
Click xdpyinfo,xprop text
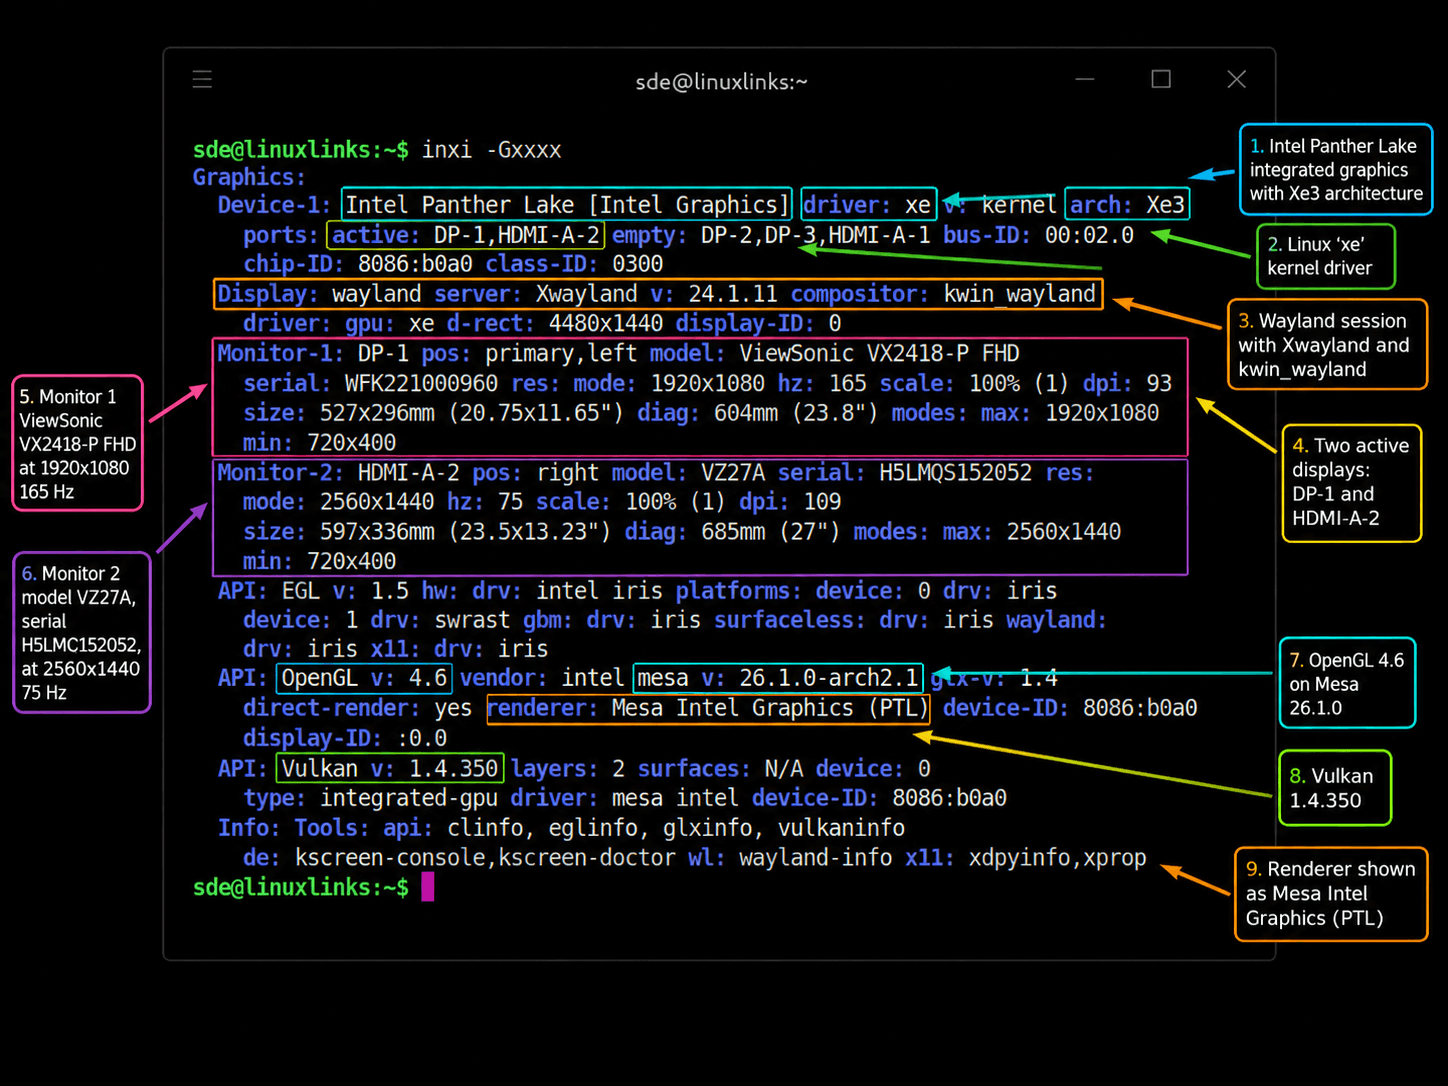(x=1057, y=858)
